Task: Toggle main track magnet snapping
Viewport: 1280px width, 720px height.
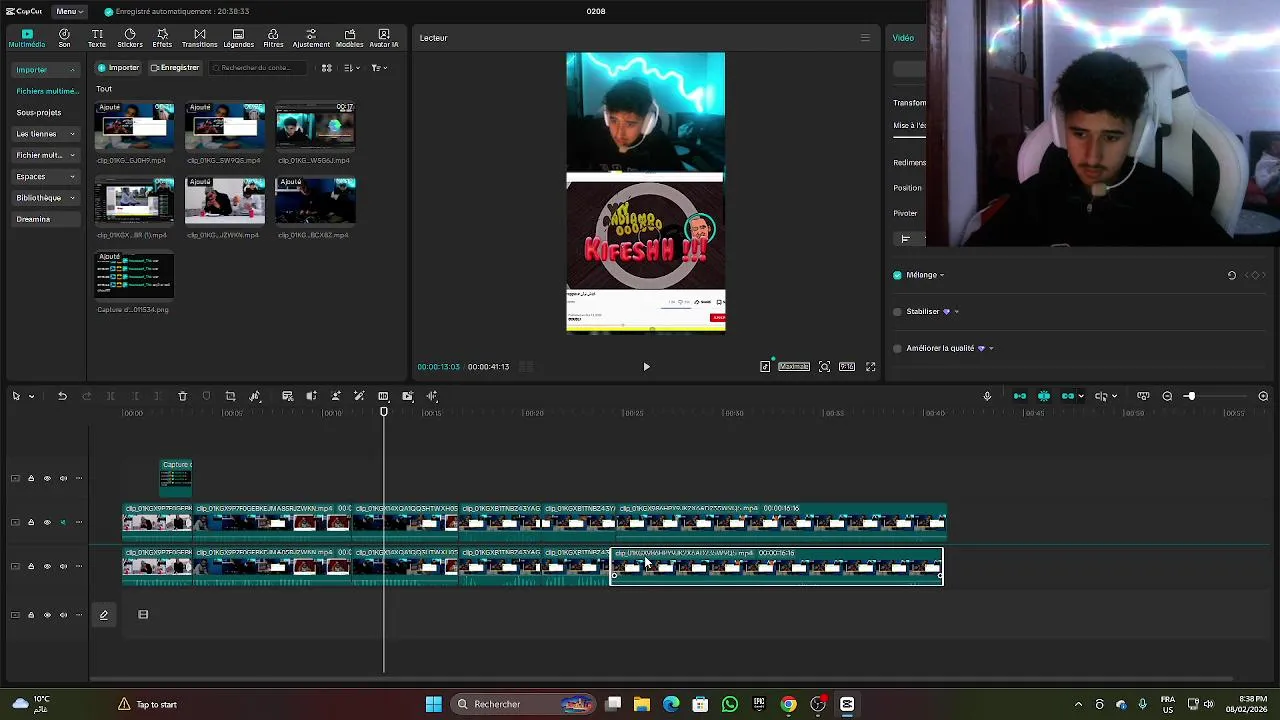Action: [1020, 397]
